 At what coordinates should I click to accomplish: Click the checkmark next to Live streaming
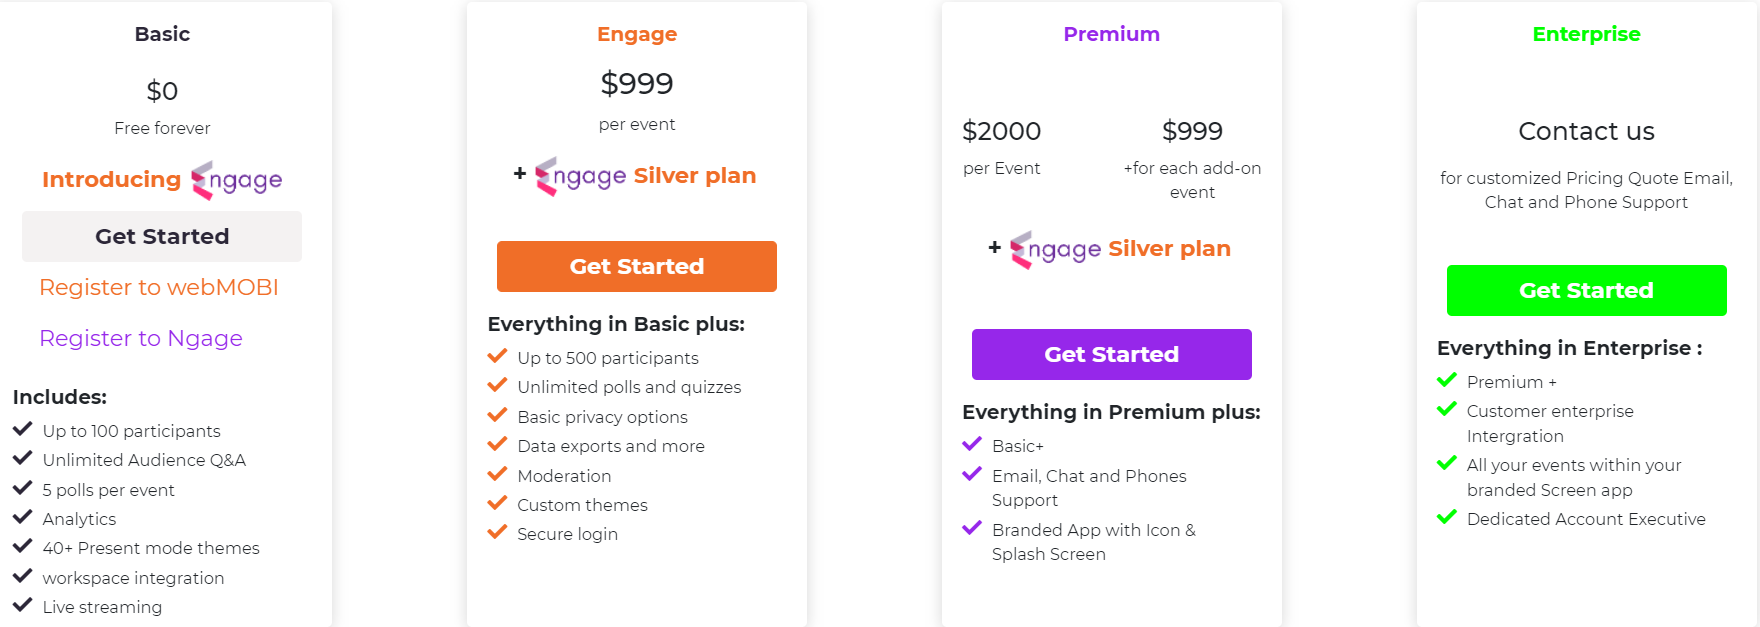(x=23, y=604)
